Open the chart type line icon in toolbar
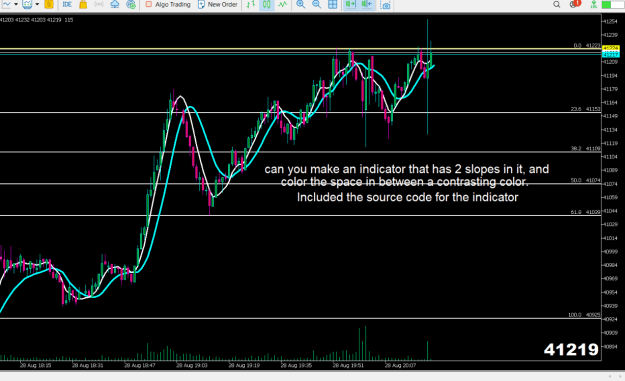Screen dimensions: 625x381 click(6, 4)
